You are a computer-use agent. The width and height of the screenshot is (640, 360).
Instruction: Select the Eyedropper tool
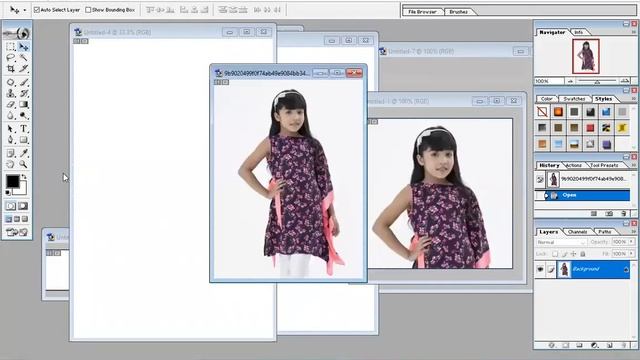pyautogui.click(x=24, y=153)
